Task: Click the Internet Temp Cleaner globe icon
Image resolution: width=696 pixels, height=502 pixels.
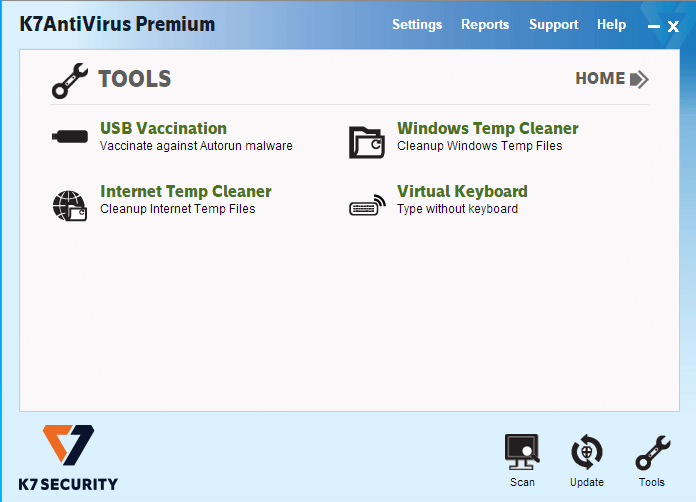Action: tap(70, 206)
